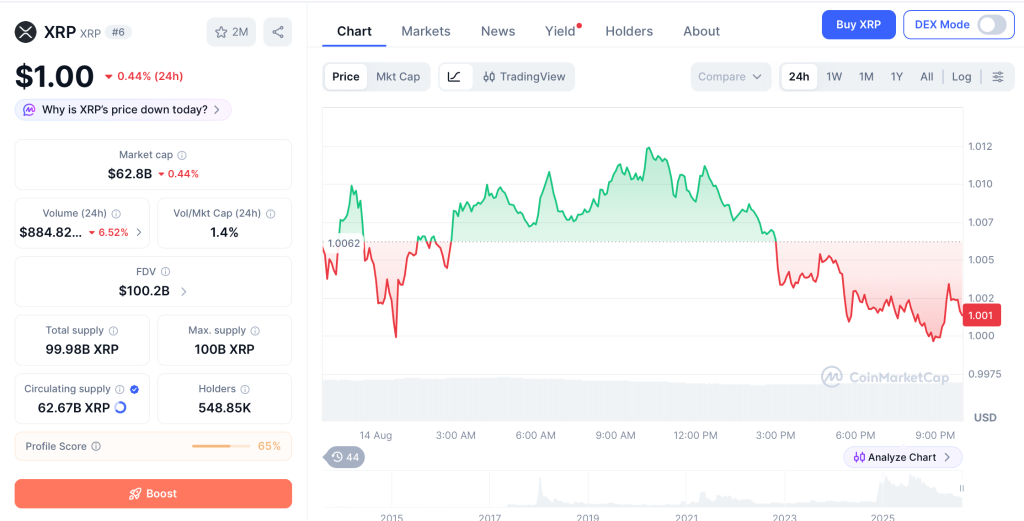Click the share icon button
The height and width of the screenshot is (521, 1024).
click(278, 32)
